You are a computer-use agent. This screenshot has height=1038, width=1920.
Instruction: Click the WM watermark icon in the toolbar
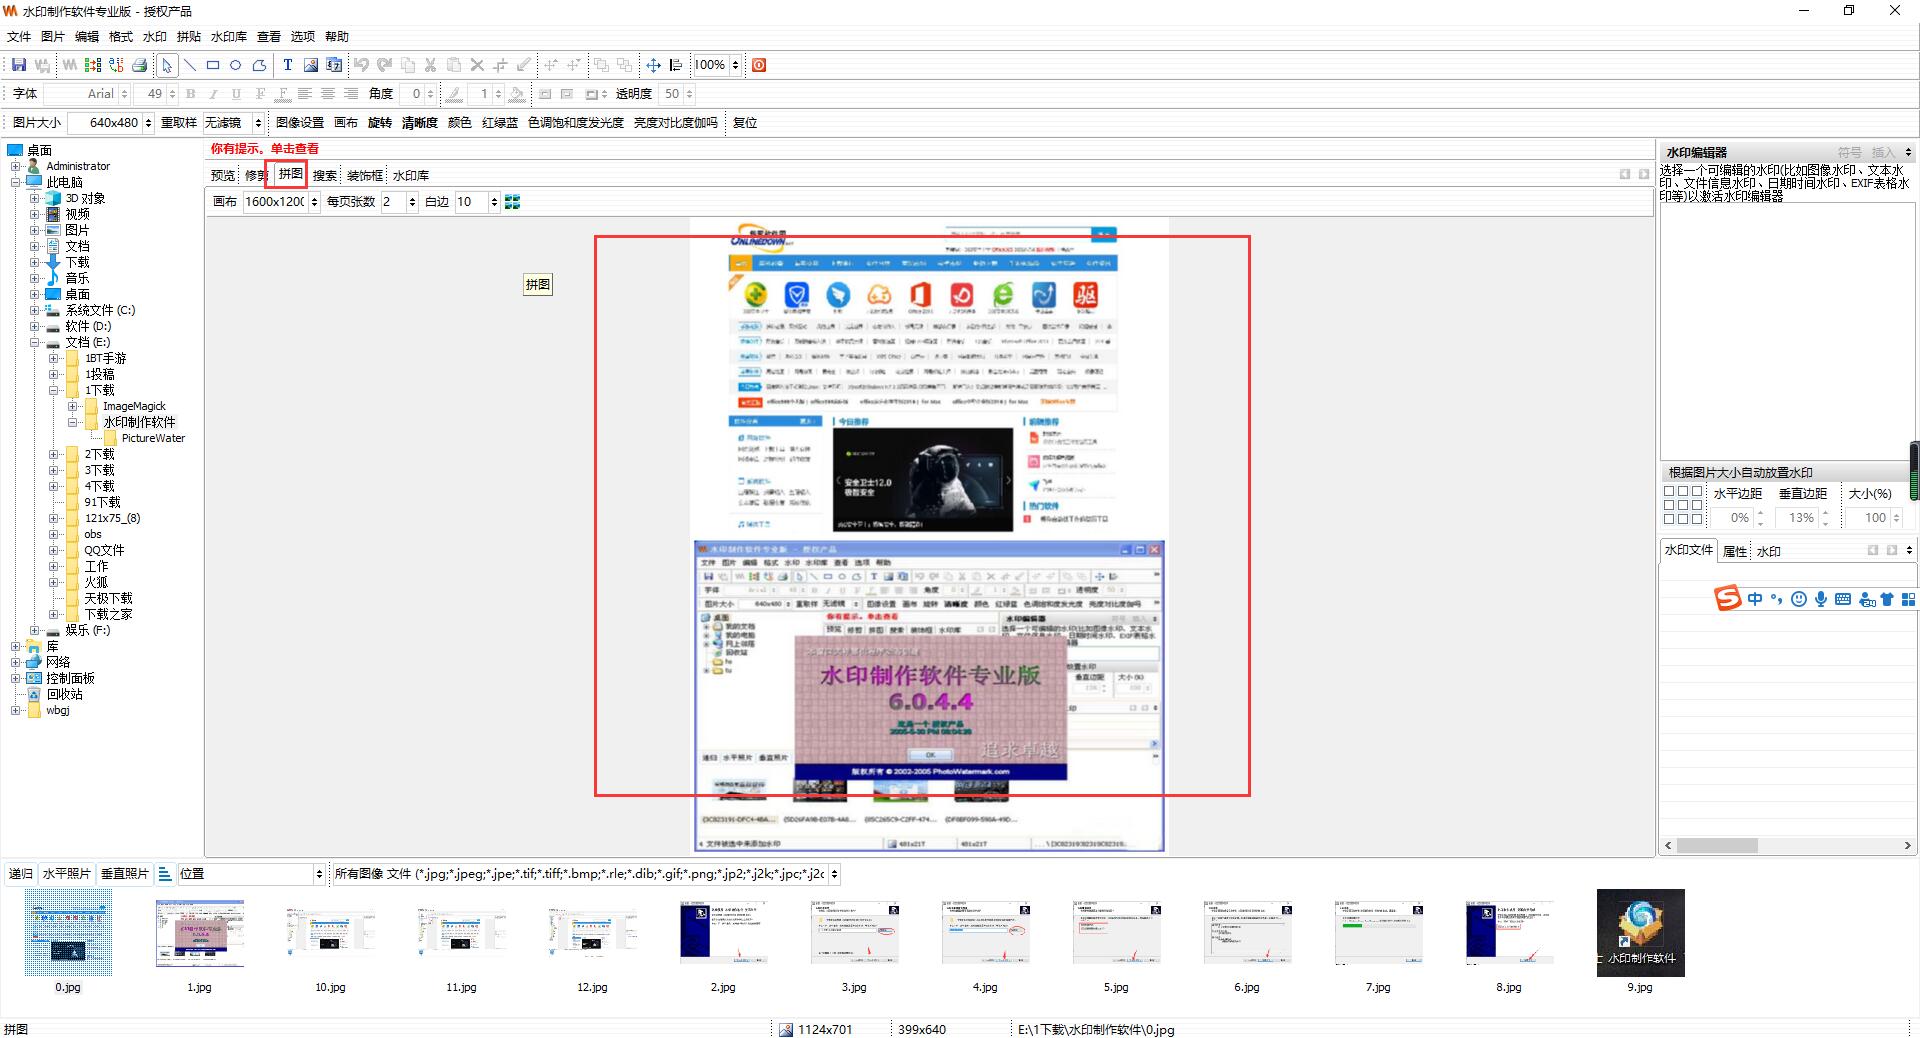69,65
